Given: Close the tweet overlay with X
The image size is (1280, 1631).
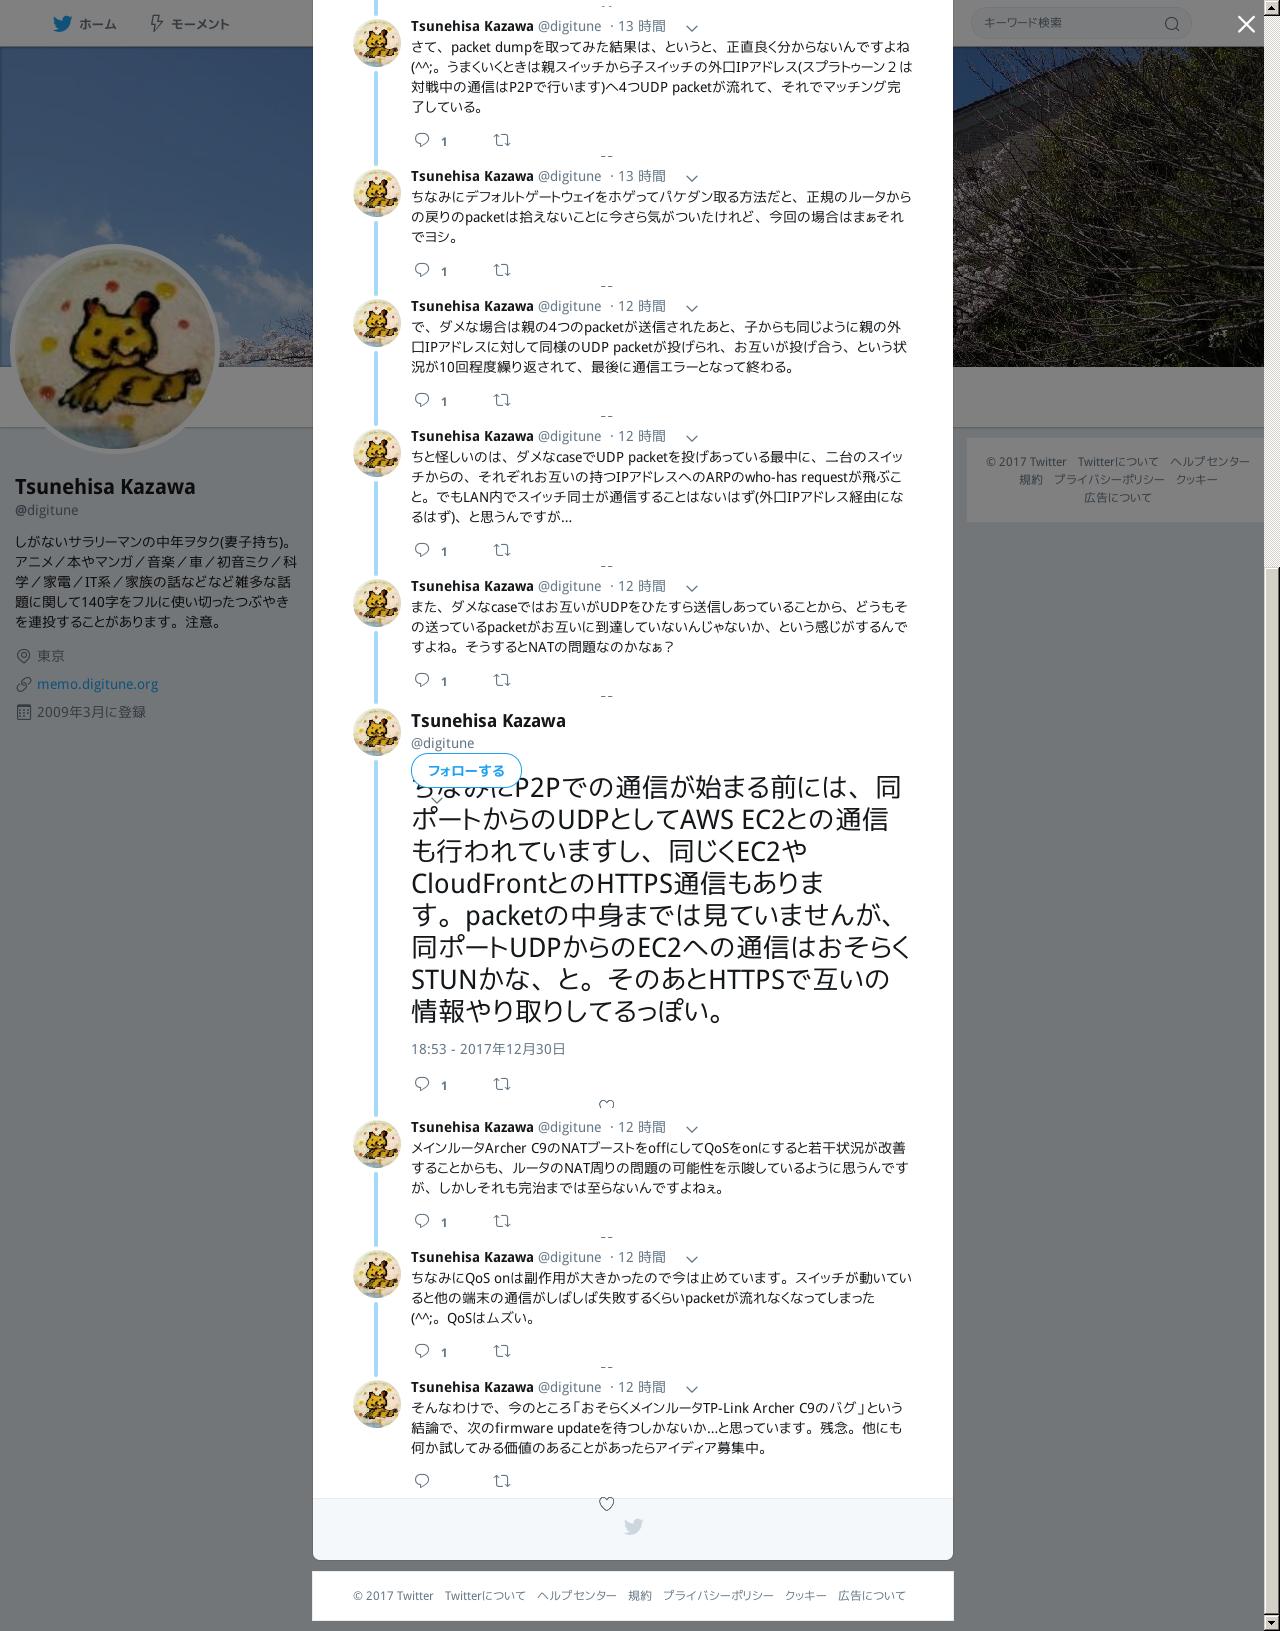Looking at the screenshot, I should 1246,24.
